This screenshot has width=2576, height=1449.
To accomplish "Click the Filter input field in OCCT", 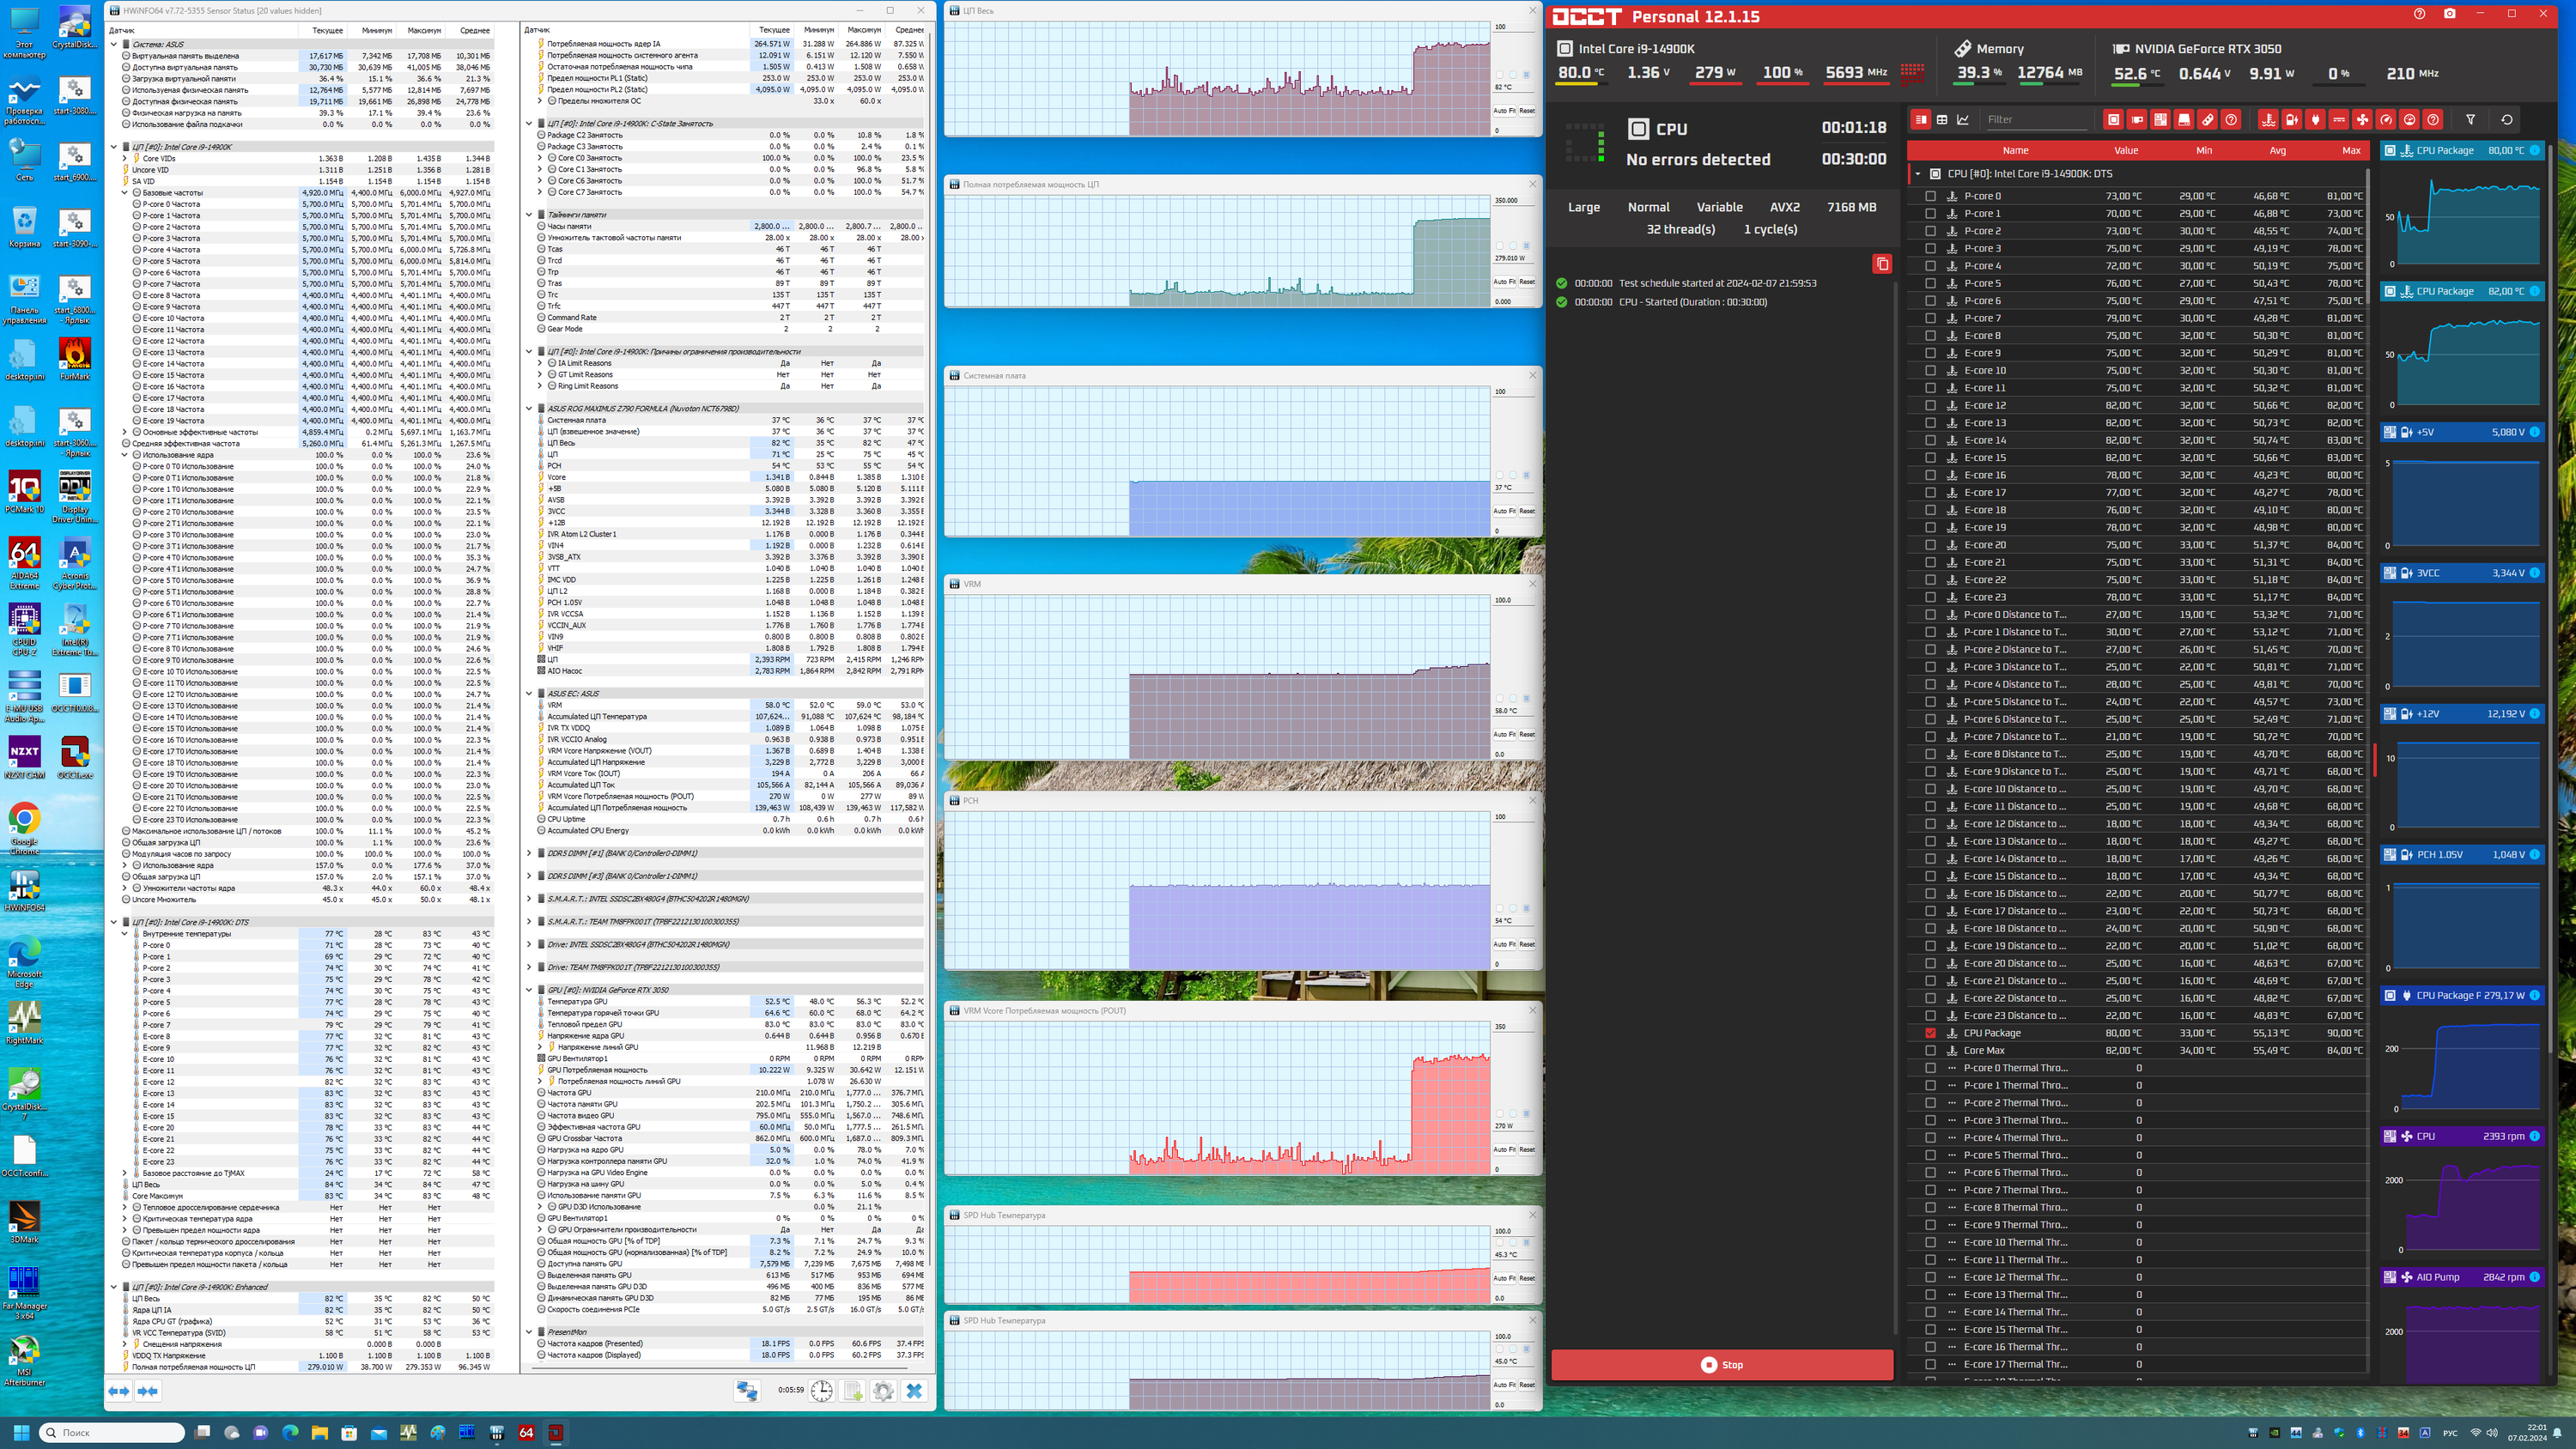I will (2036, 119).
